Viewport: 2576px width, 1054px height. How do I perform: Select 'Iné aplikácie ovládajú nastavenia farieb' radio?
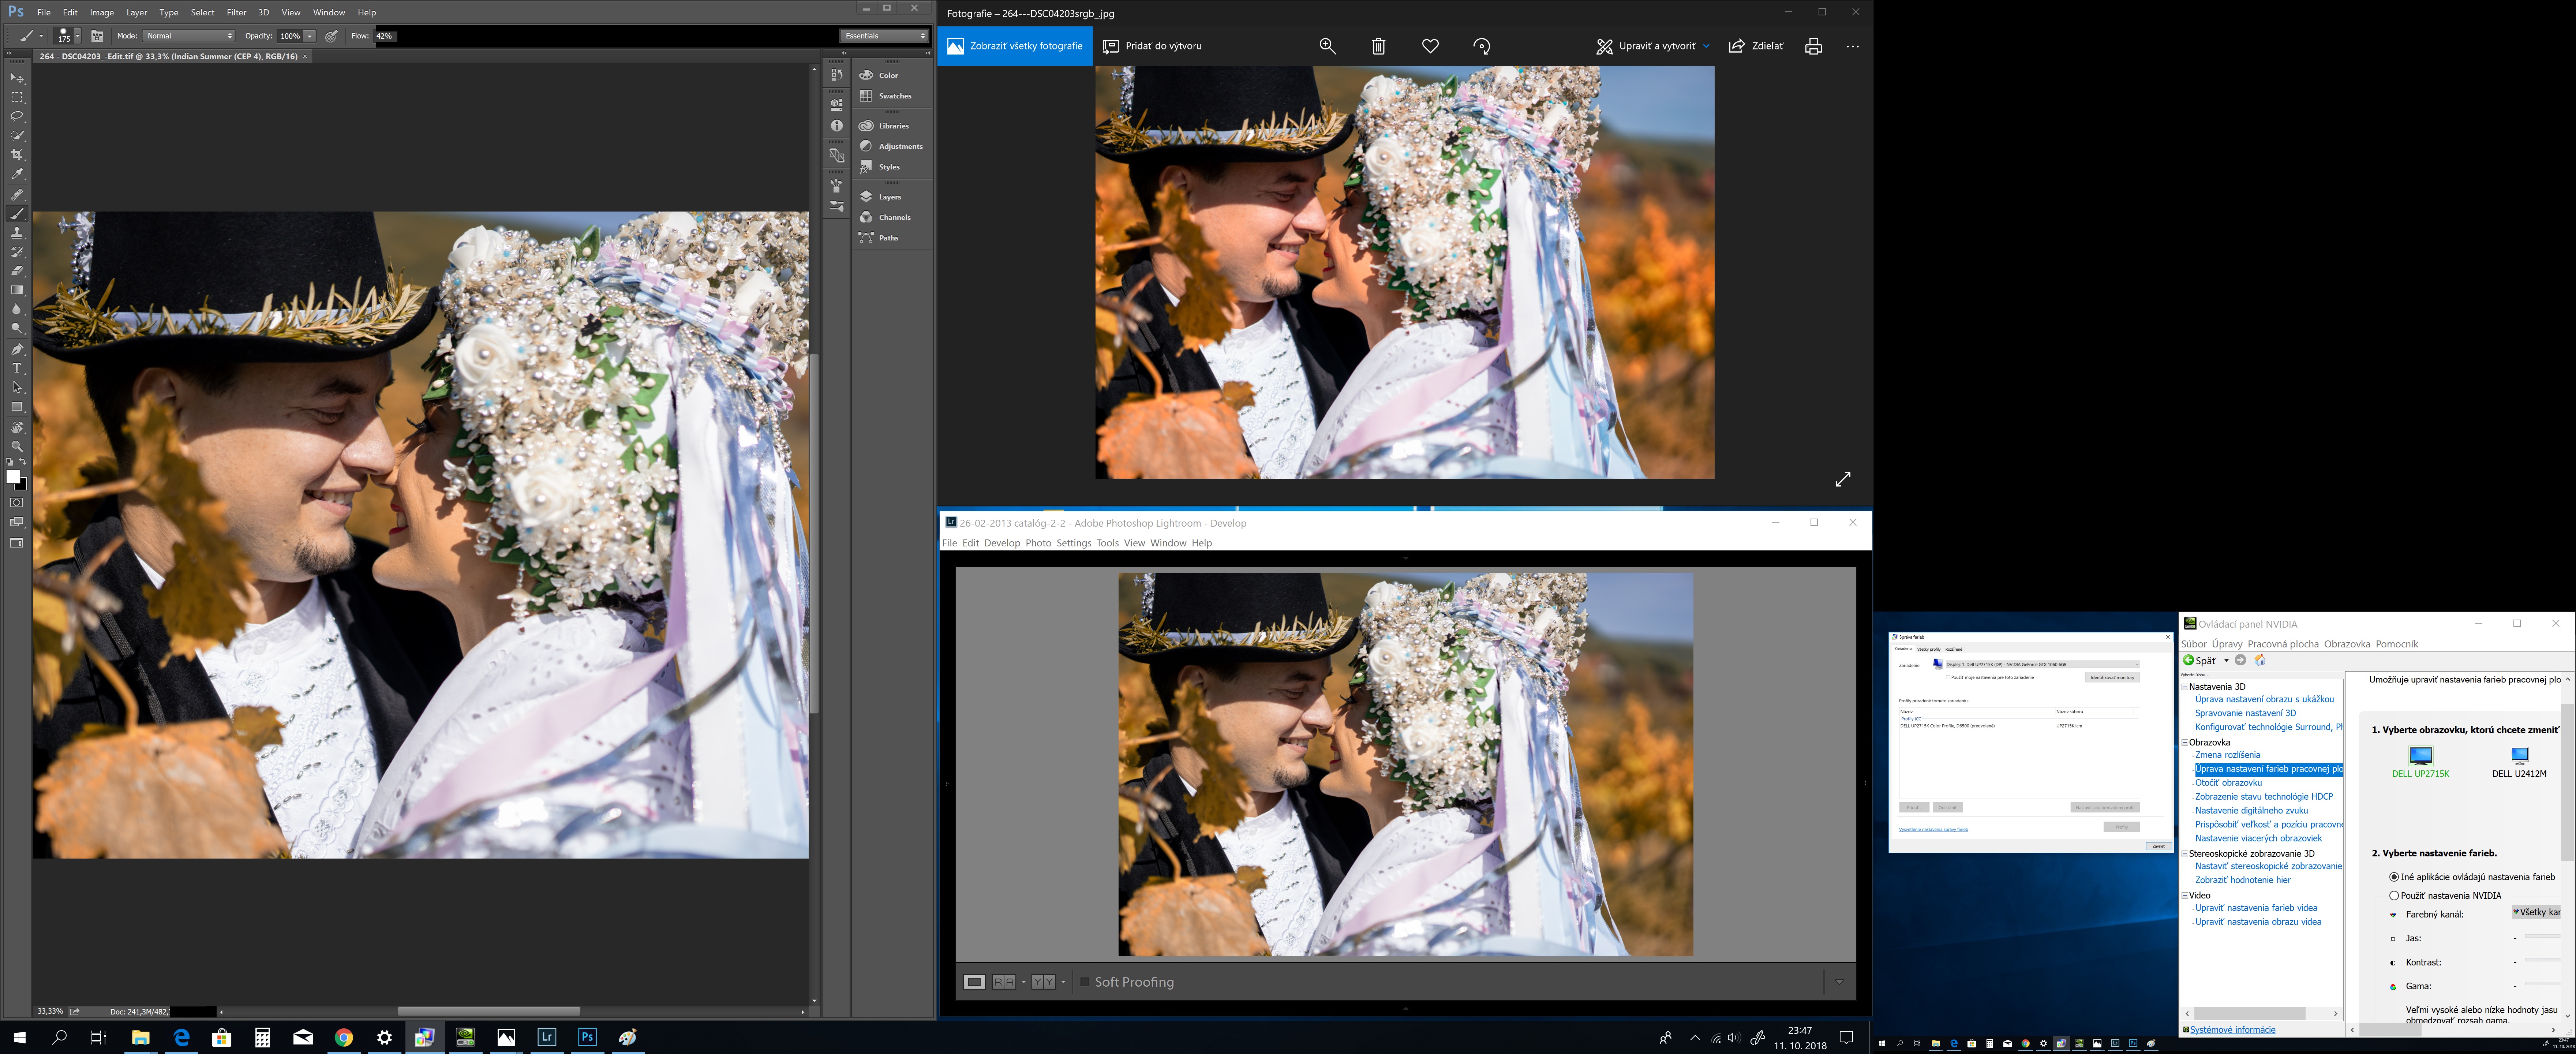(x=2394, y=877)
